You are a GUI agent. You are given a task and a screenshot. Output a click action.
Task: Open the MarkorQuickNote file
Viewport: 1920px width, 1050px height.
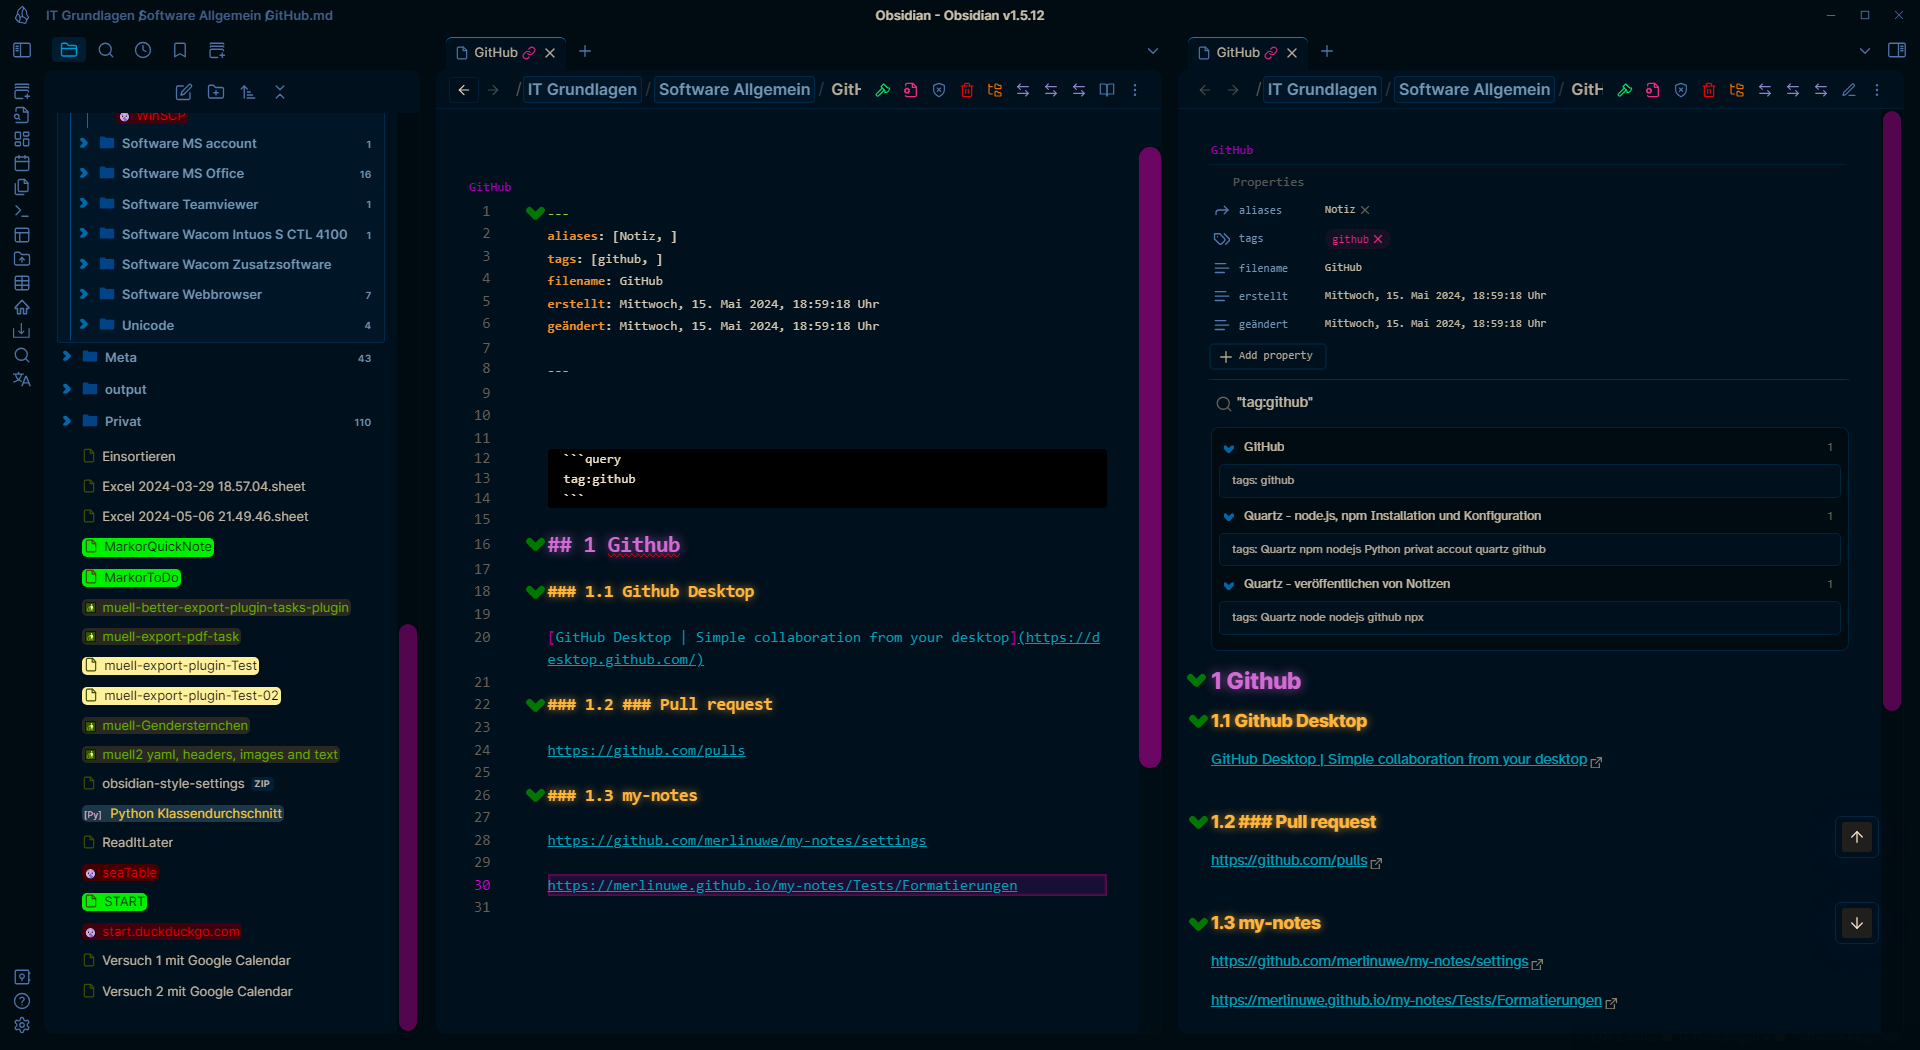pyautogui.click(x=148, y=547)
